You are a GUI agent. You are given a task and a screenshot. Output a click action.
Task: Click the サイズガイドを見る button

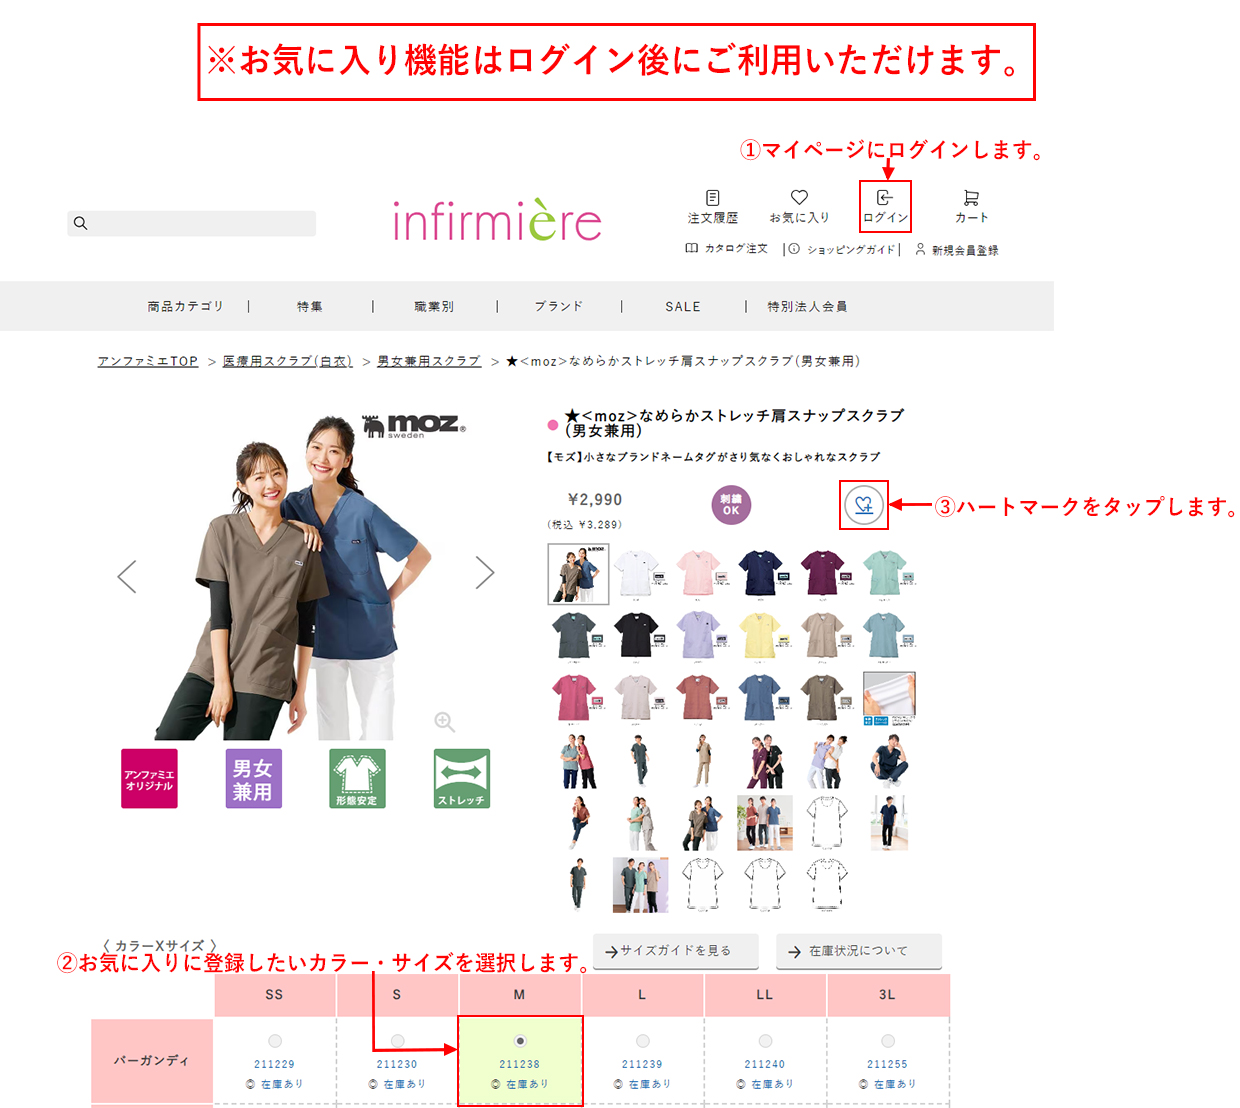pyautogui.click(x=675, y=951)
